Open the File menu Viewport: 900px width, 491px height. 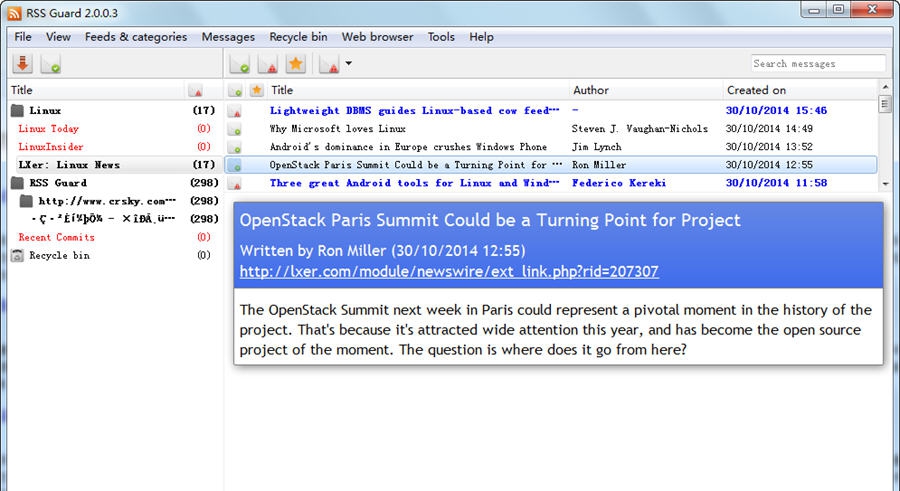pyautogui.click(x=23, y=37)
